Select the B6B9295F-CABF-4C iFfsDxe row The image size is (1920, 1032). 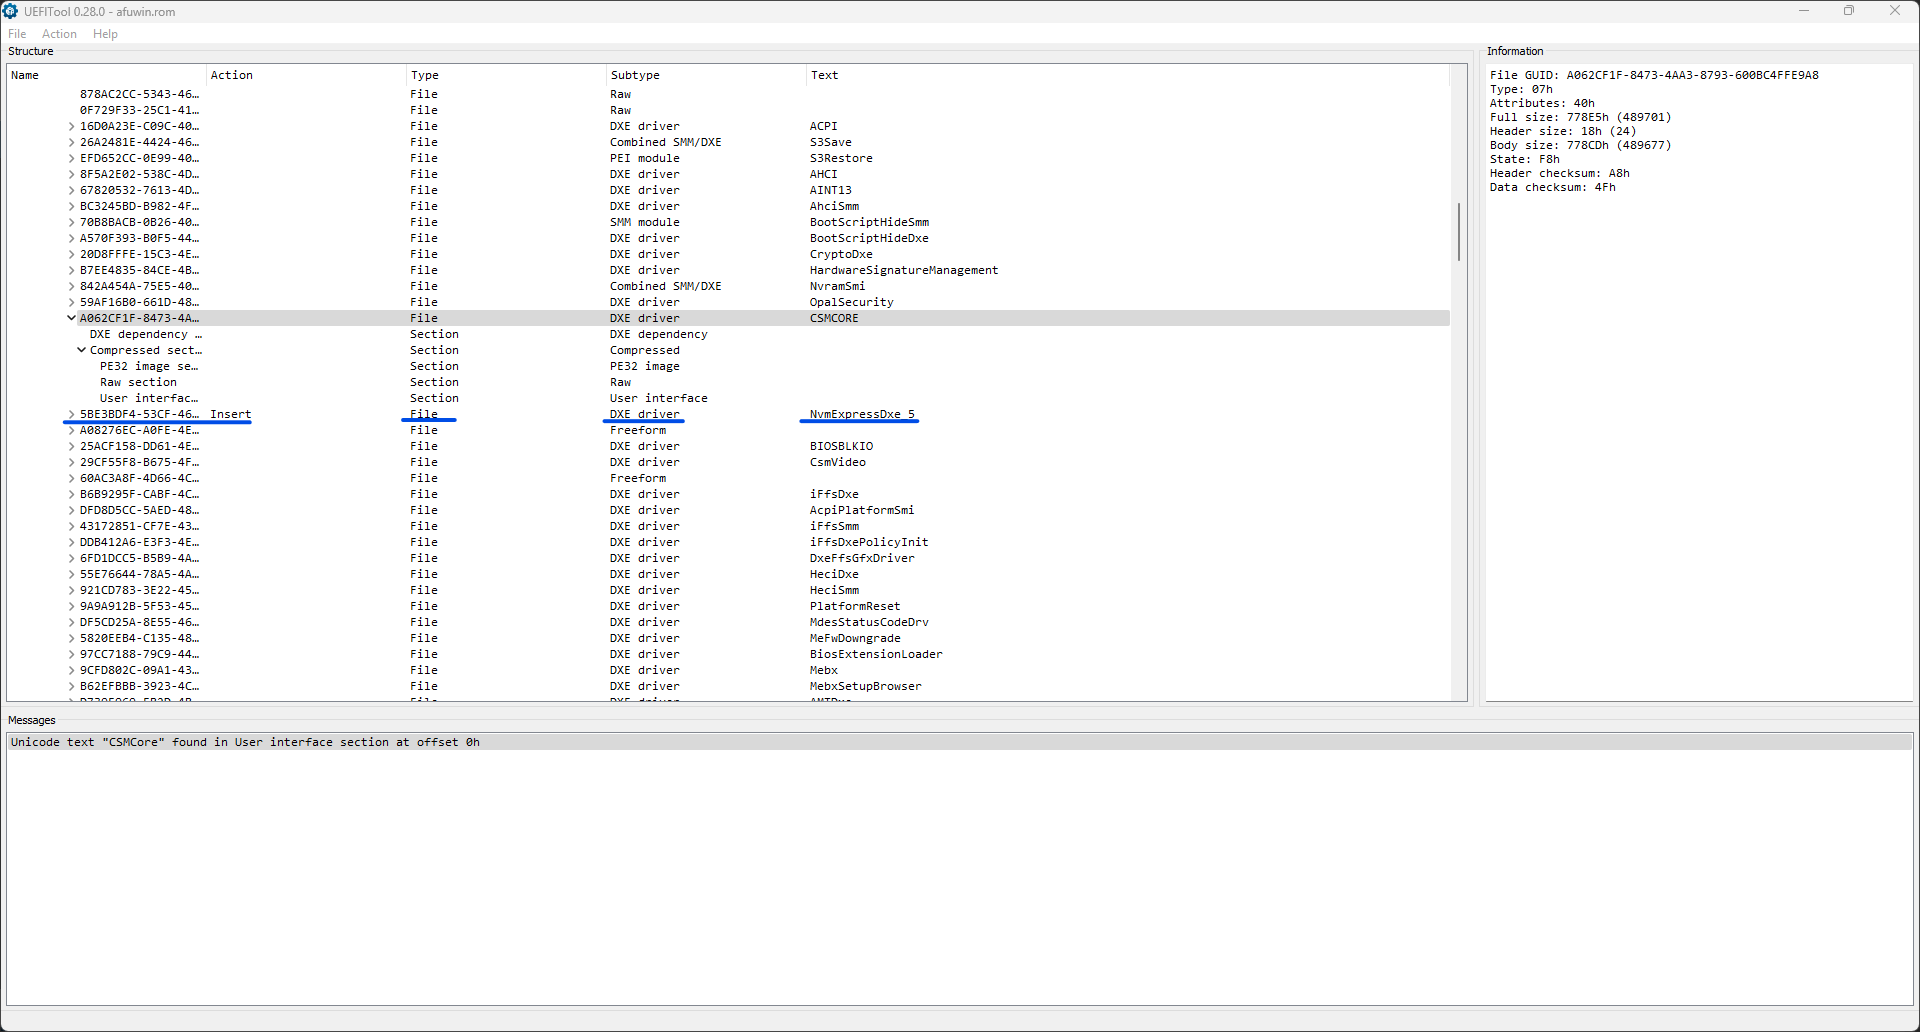point(728,494)
